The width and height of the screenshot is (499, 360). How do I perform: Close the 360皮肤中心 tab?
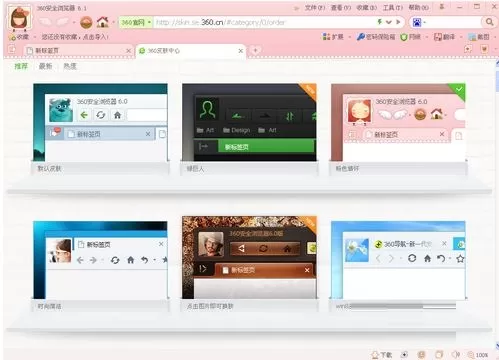(241, 51)
